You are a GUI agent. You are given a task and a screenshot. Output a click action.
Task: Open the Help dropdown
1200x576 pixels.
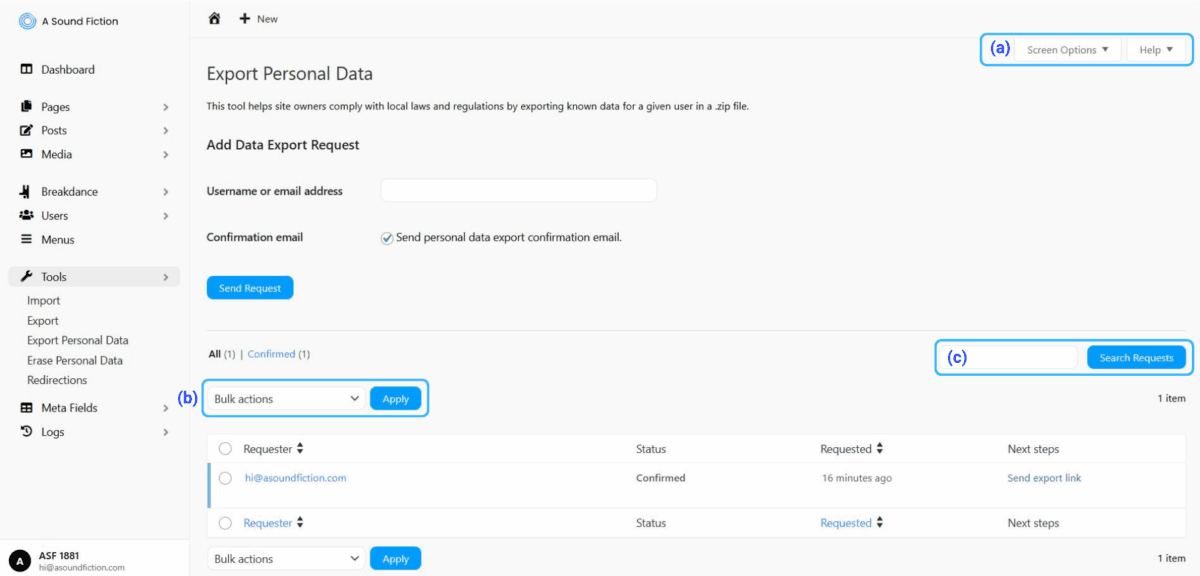pos(1156,49)
